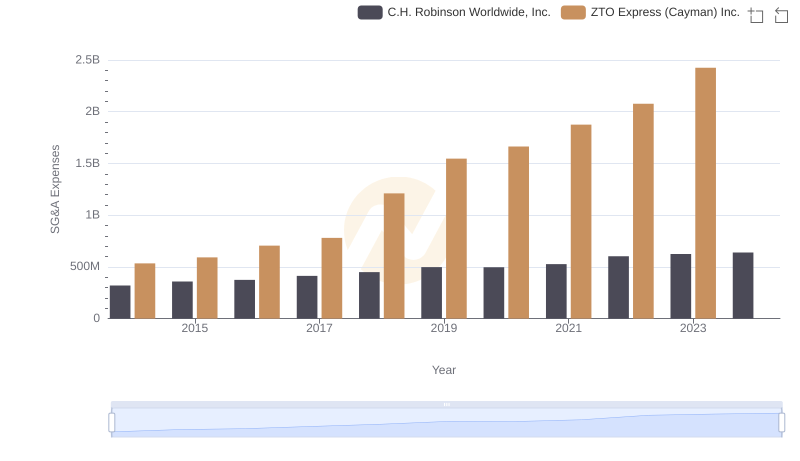
Task: Select ZTO Express bar for 2023
Action: tap(705, 193)
